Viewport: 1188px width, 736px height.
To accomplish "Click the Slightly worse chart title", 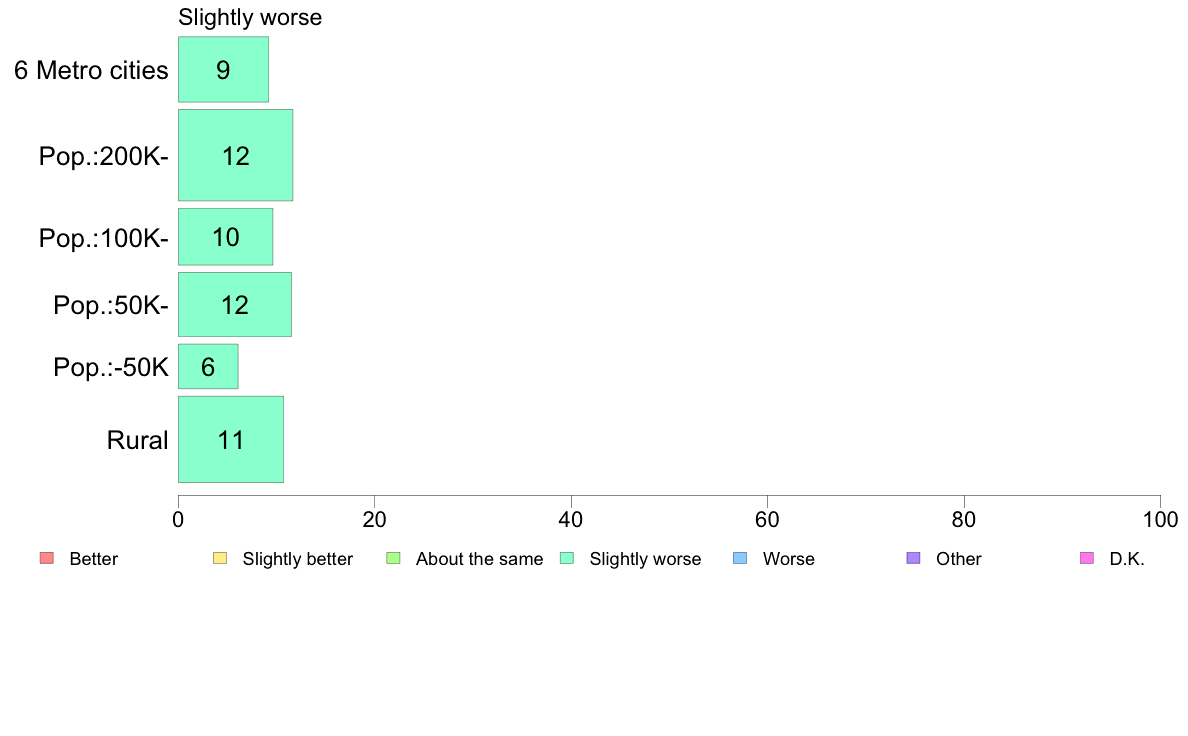I will point(250,17).
